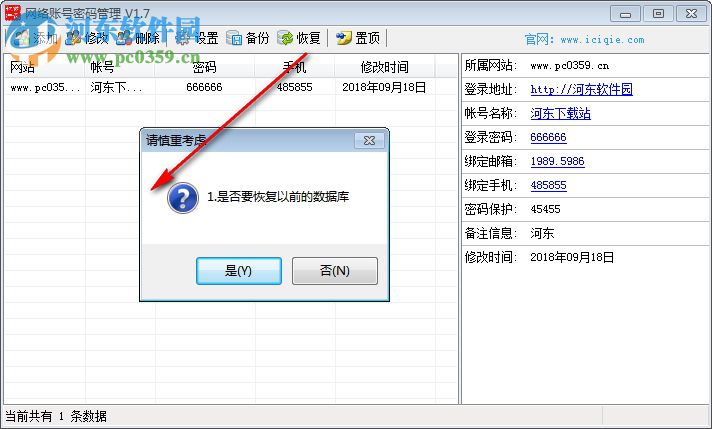Image resolution: width=712 pixels, height=429 pixels.
Task: Click the 密码 column header
Action: point(205,67)
